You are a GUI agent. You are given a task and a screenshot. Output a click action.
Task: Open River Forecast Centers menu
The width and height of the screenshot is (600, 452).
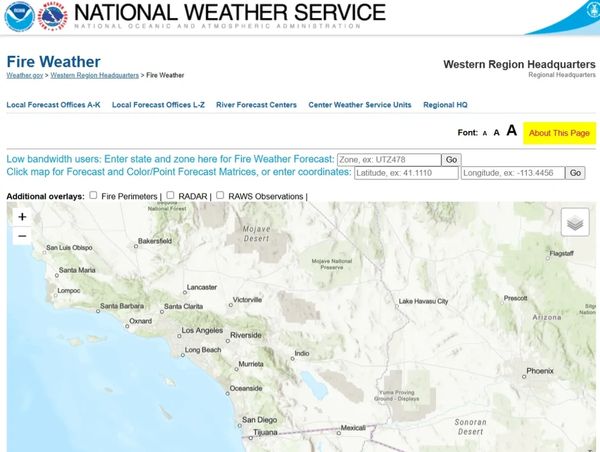point(256,105)
